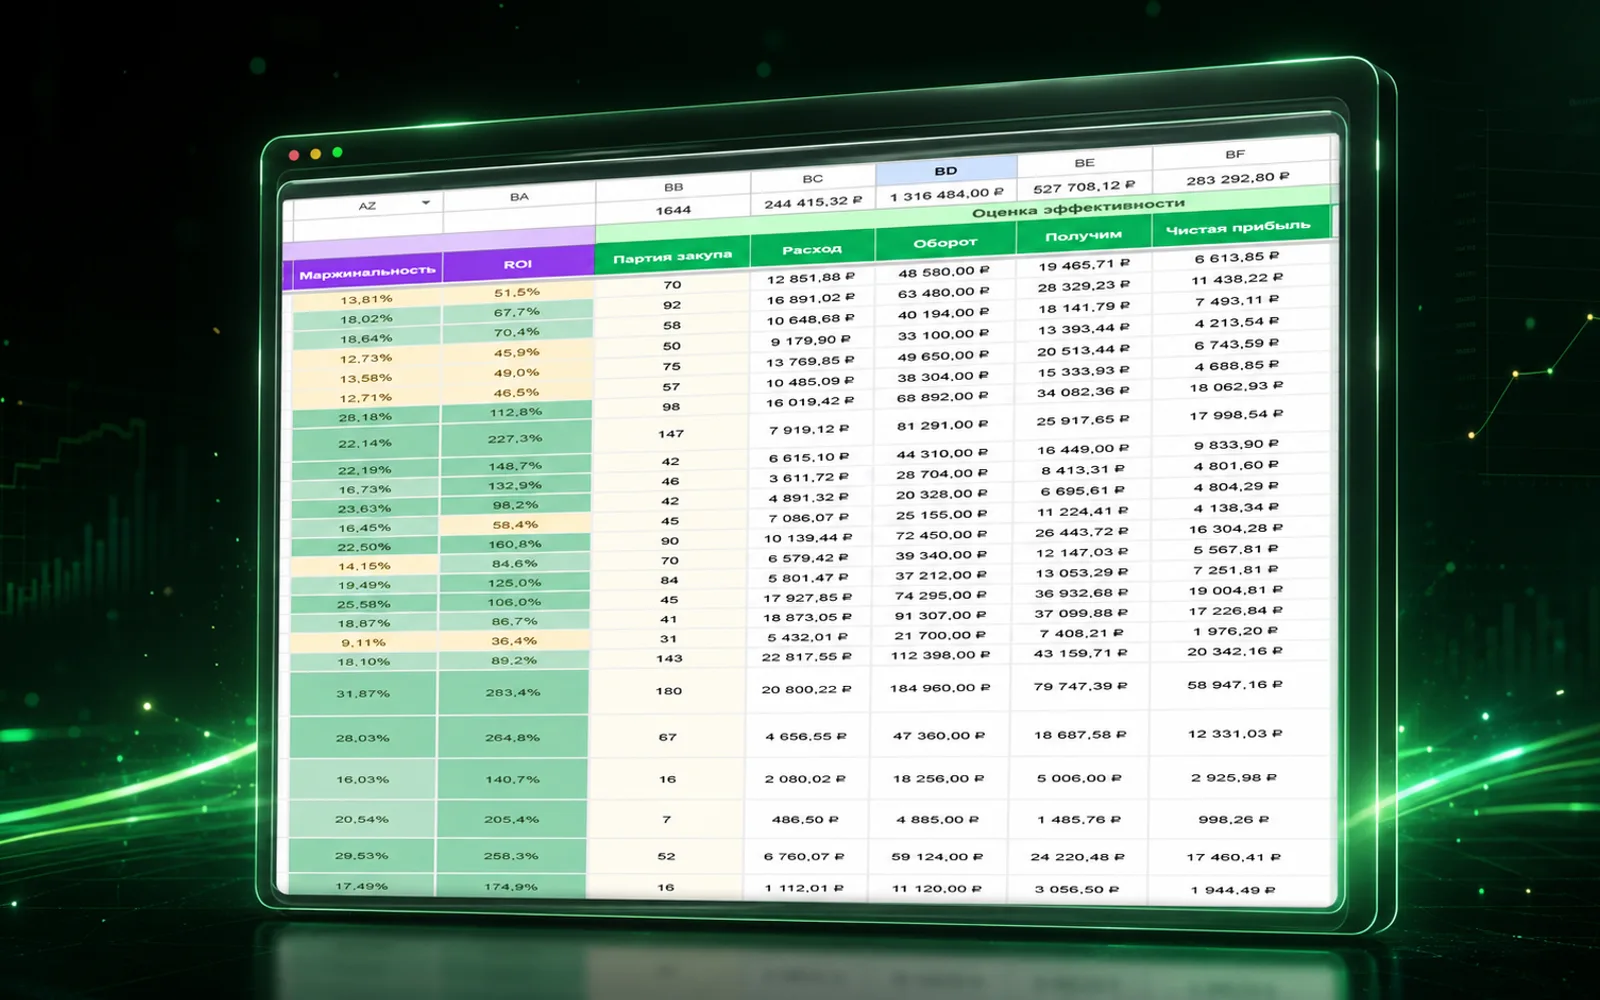Click the red window dot
The image size is (1600, 1000).
pos(294,155)
